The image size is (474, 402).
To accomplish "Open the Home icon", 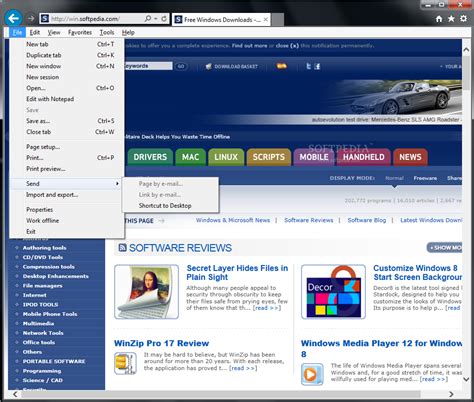I will click(439, 19).
